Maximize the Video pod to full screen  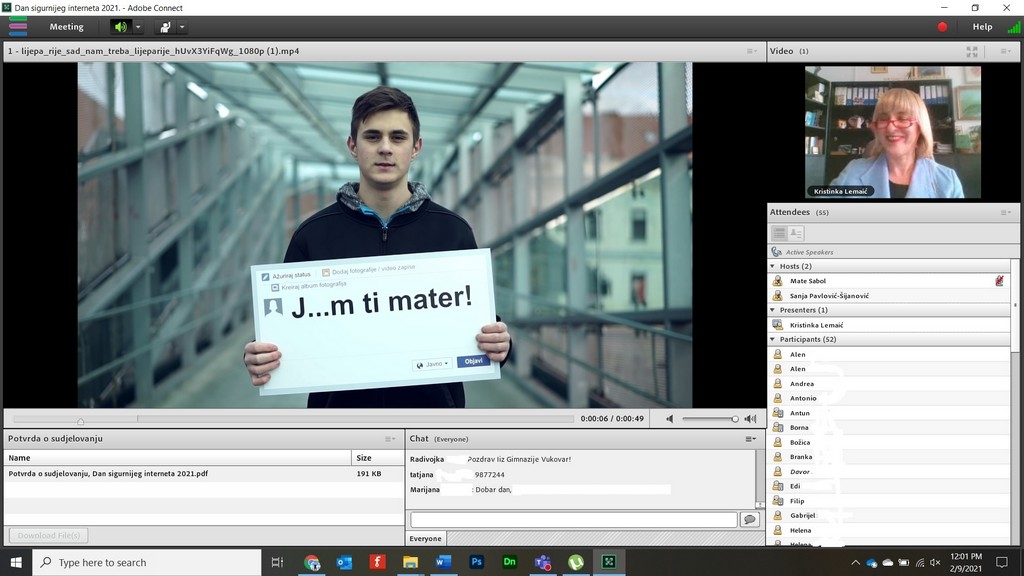point(972,51)
